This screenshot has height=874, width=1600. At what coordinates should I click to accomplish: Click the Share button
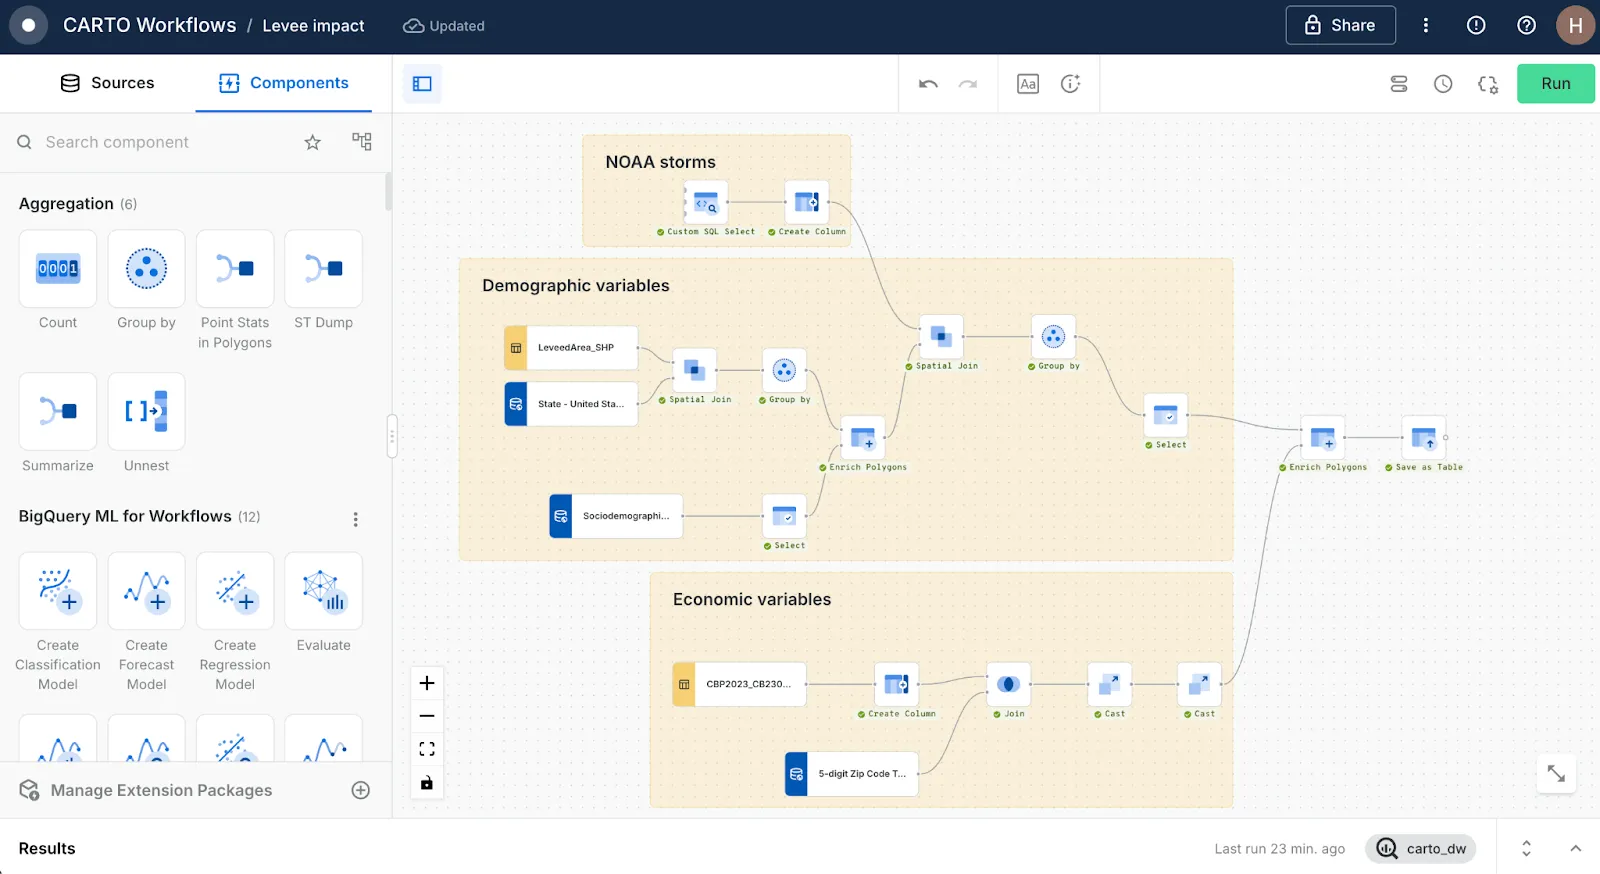pos(1340,26)
